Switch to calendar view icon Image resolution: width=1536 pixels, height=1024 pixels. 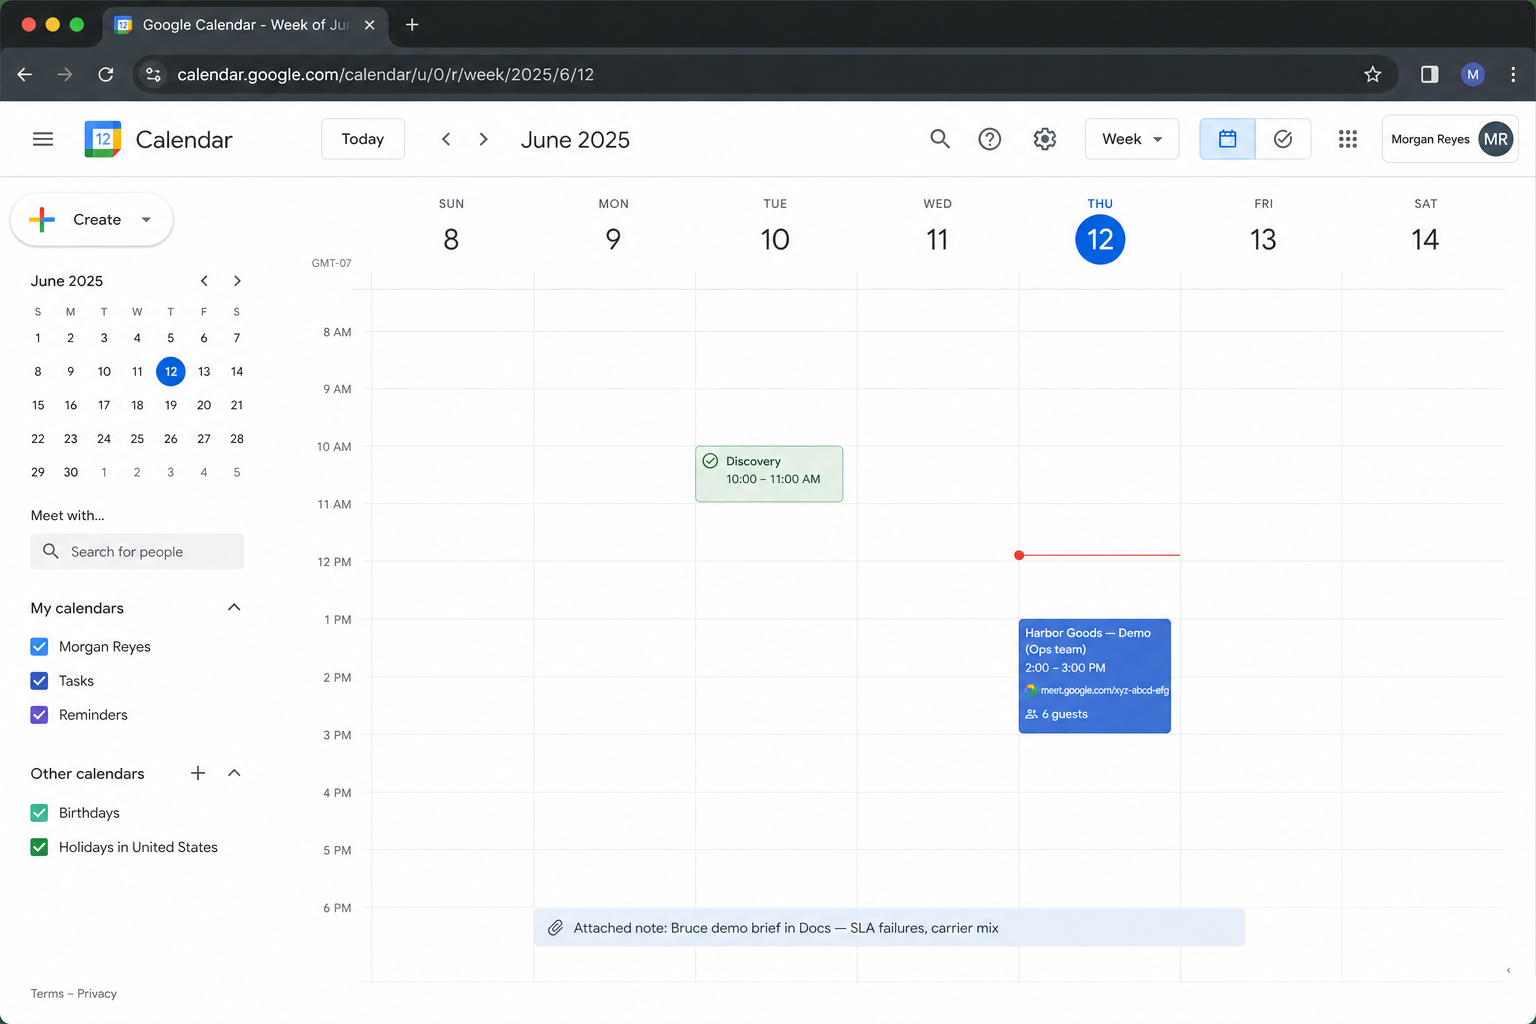(x=1227, y=139)
